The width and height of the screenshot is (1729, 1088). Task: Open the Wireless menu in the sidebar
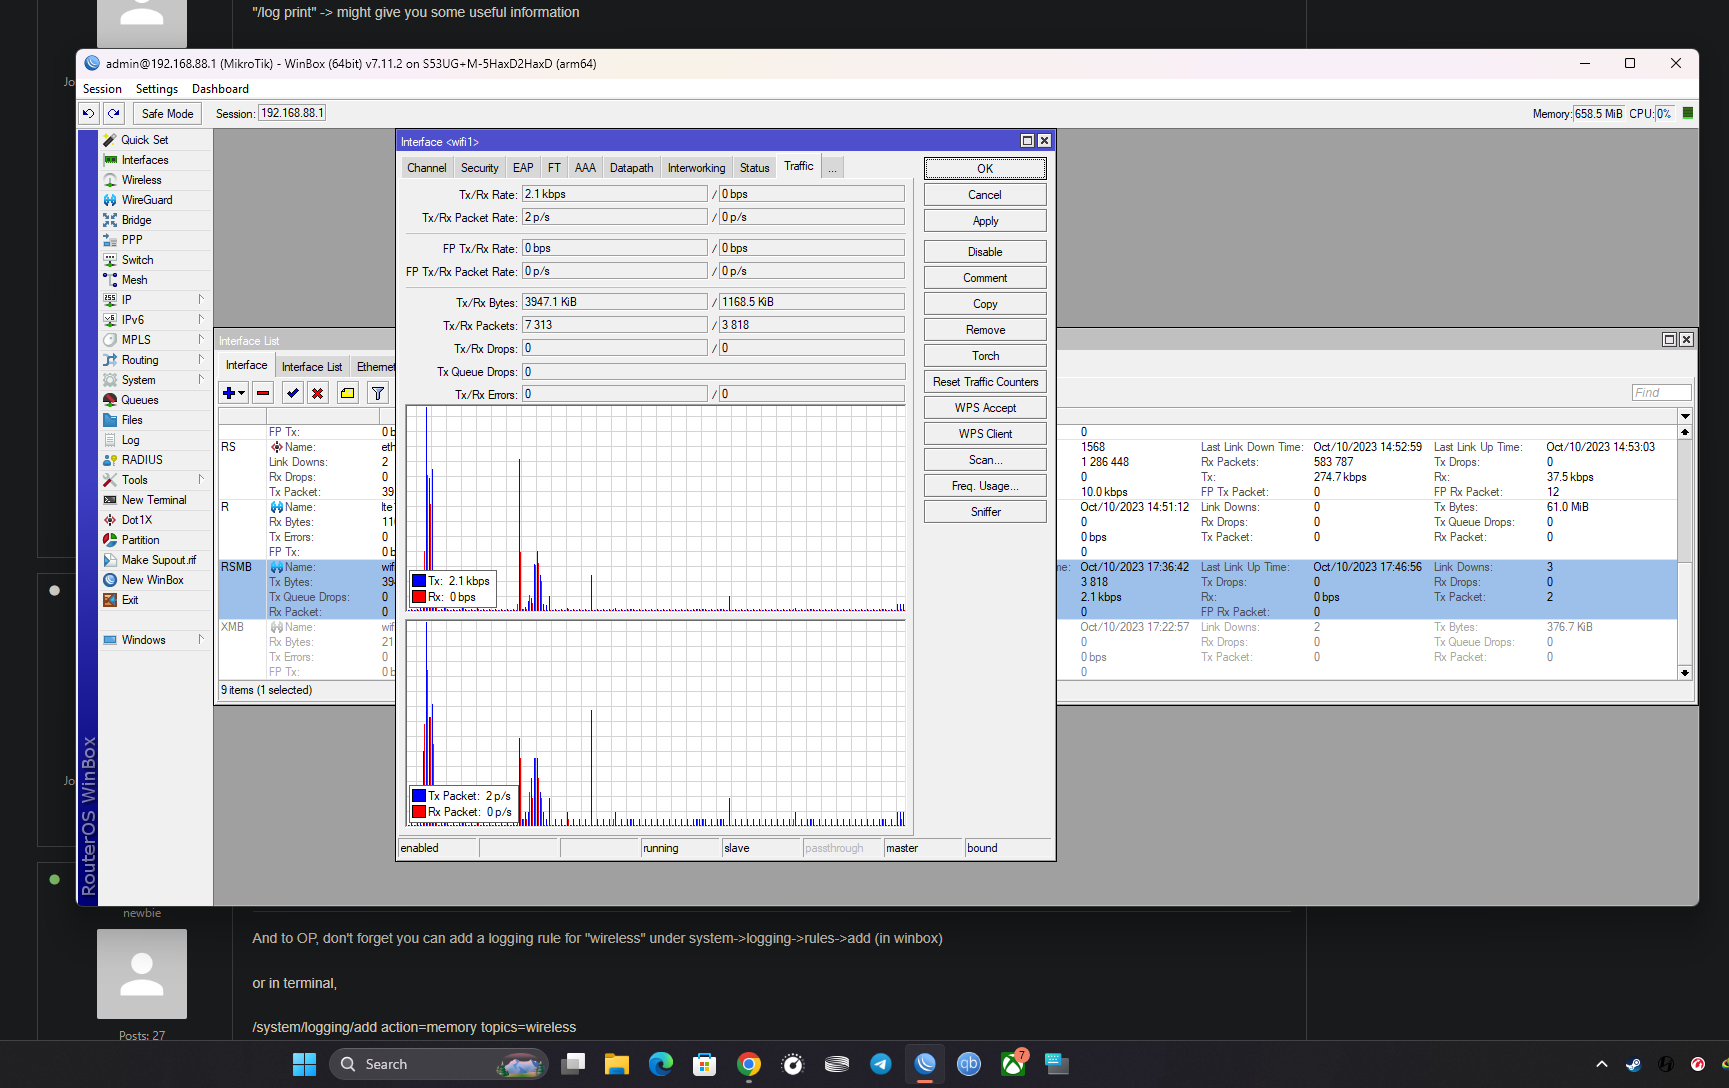click(x=142, y=180)
